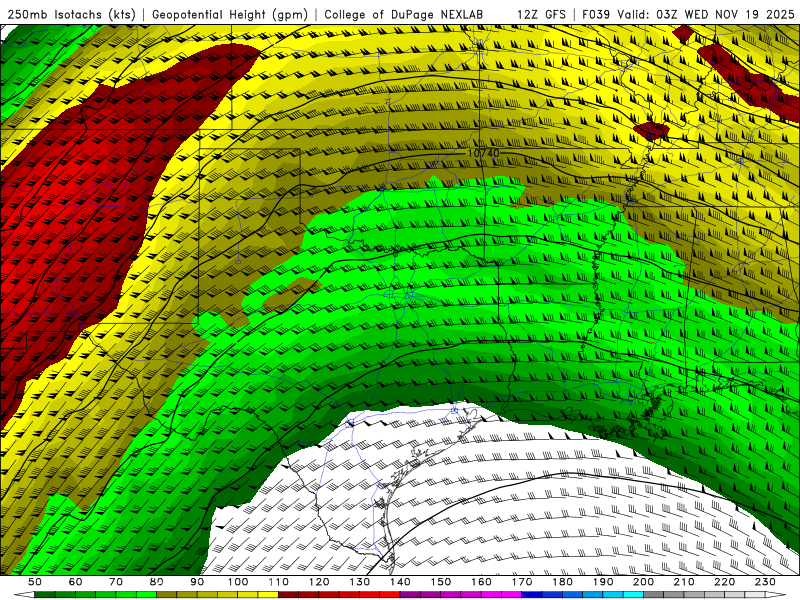Click the "250mb Isotachs (kts)" title text
The height and width of the screenshot is (600, 800).
(71, 14)
